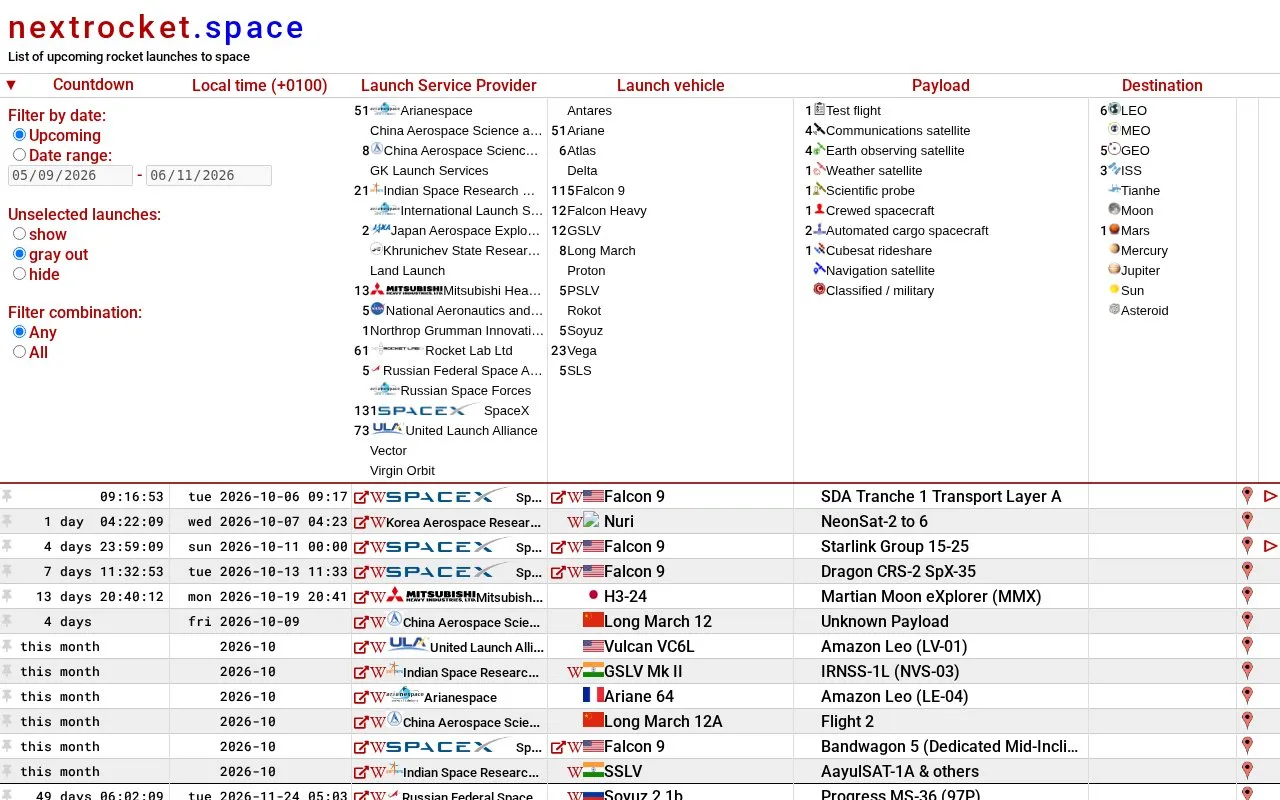
Task: Choose gray out for unselected launches
Action: tap(19, 254)
